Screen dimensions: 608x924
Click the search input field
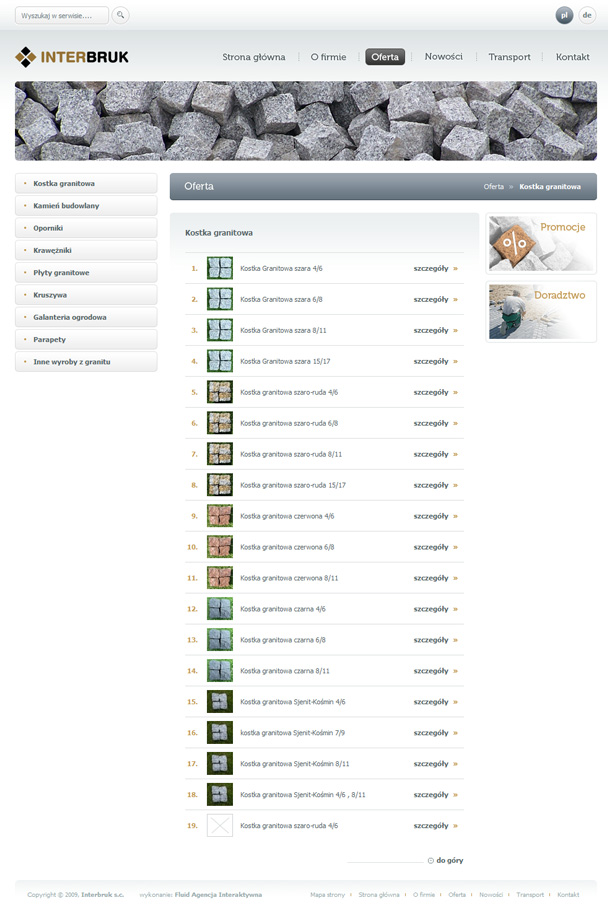tap(61, 16)
